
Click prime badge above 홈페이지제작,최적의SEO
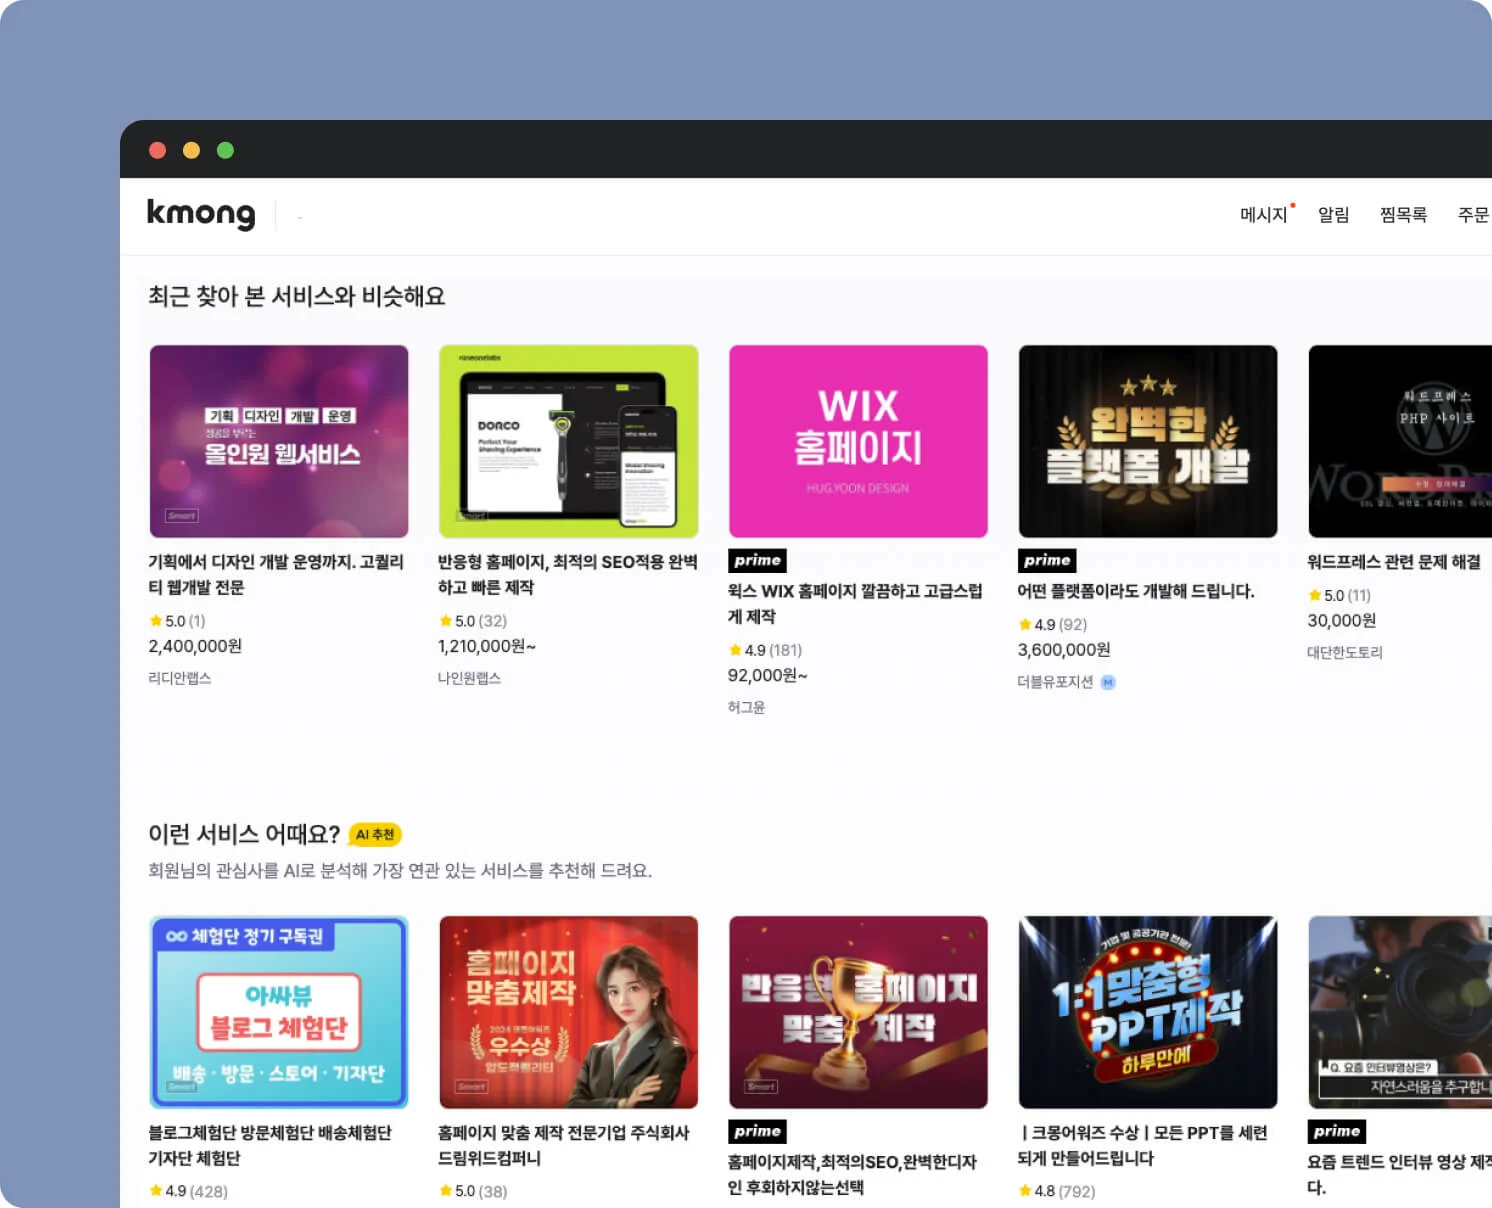[758, 1131]
